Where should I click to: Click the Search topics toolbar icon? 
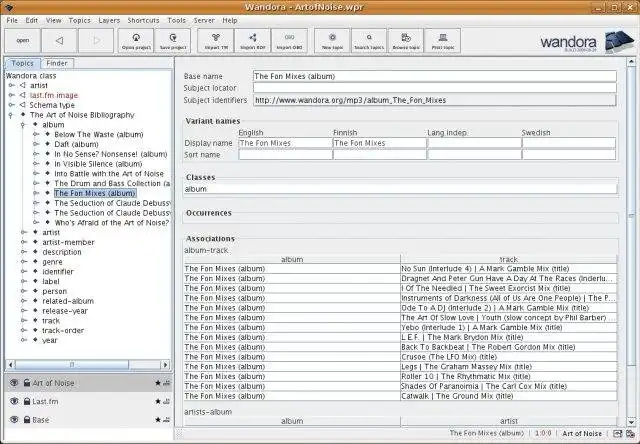pyautogui.click(x=369, y=41)
